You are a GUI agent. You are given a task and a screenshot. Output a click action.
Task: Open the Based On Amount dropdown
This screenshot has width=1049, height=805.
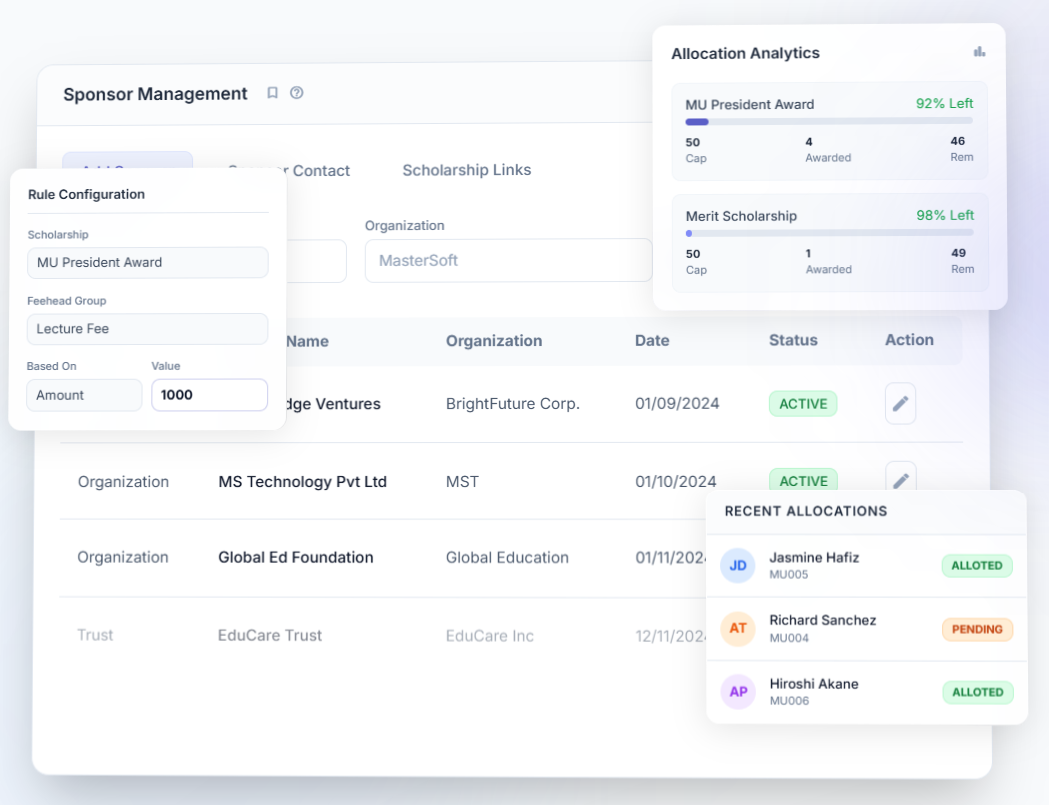[x=84, y=395]
